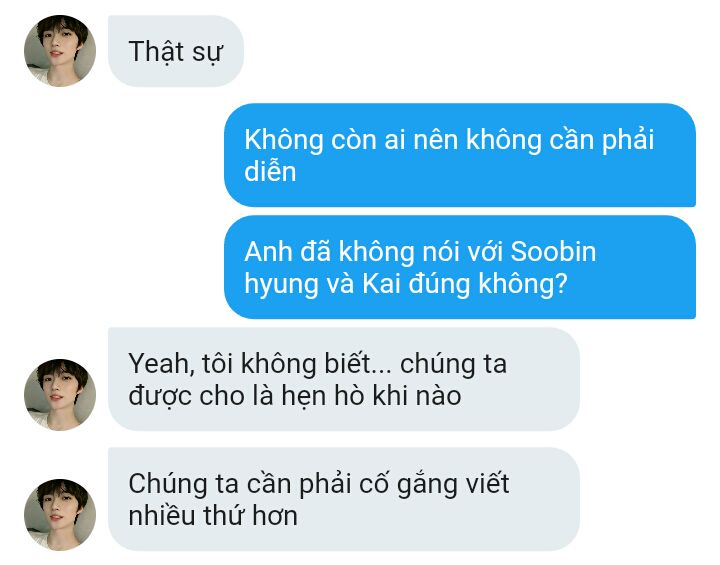Click the blue "Không còn ai nên không cần" bubble

click(x=460, y=155)
